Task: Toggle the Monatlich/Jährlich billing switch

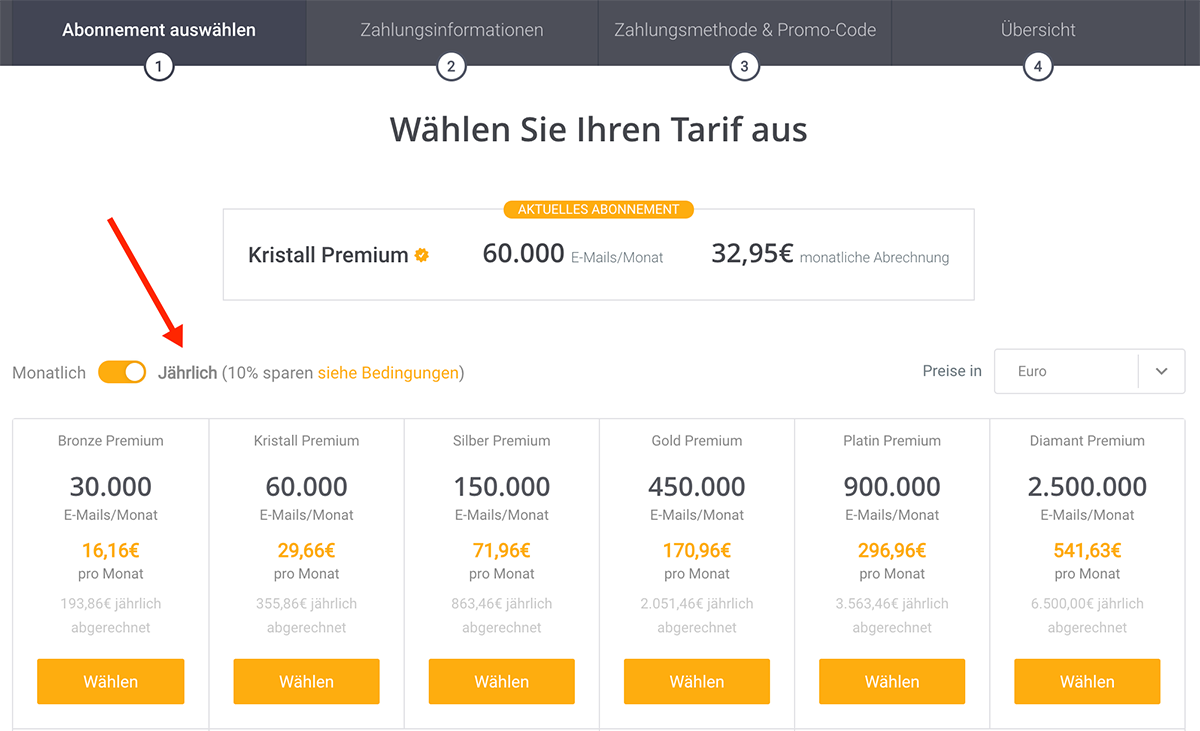Action: 122,373
